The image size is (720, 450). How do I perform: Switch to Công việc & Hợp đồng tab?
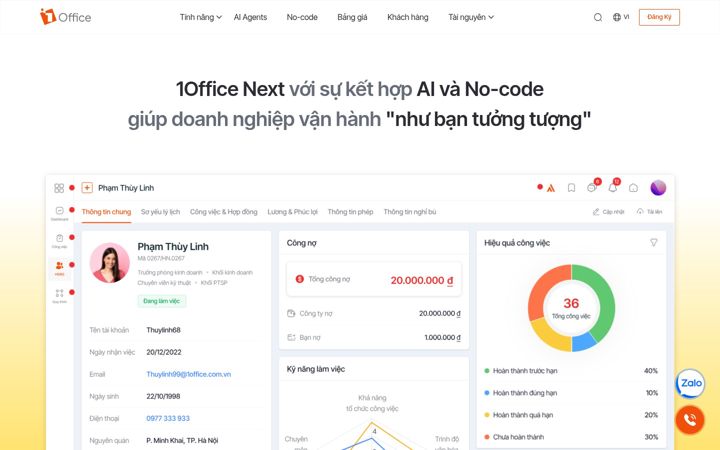(224, 212)
